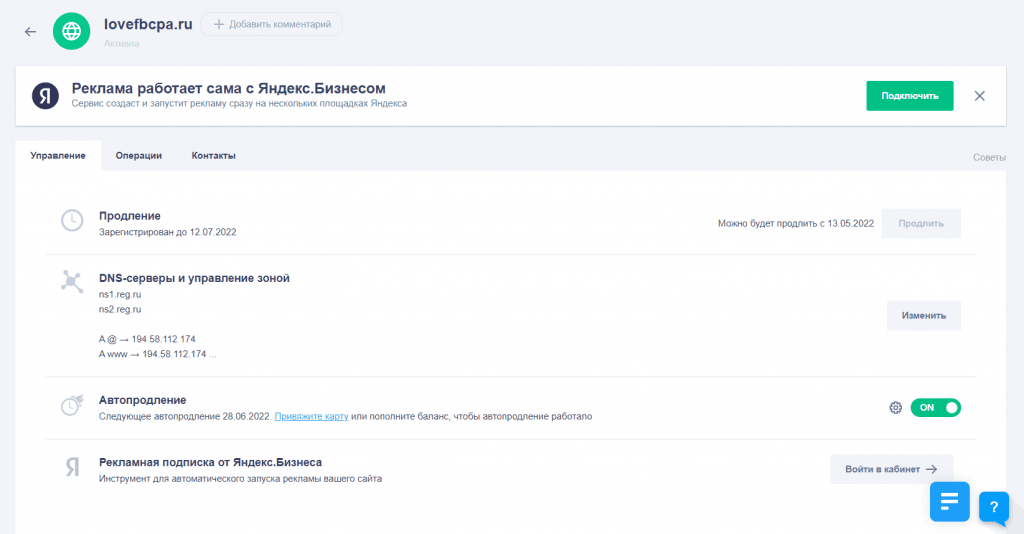Click Войти в кабинет button
Screen dimensions: 1024x534
coord(891,469)
